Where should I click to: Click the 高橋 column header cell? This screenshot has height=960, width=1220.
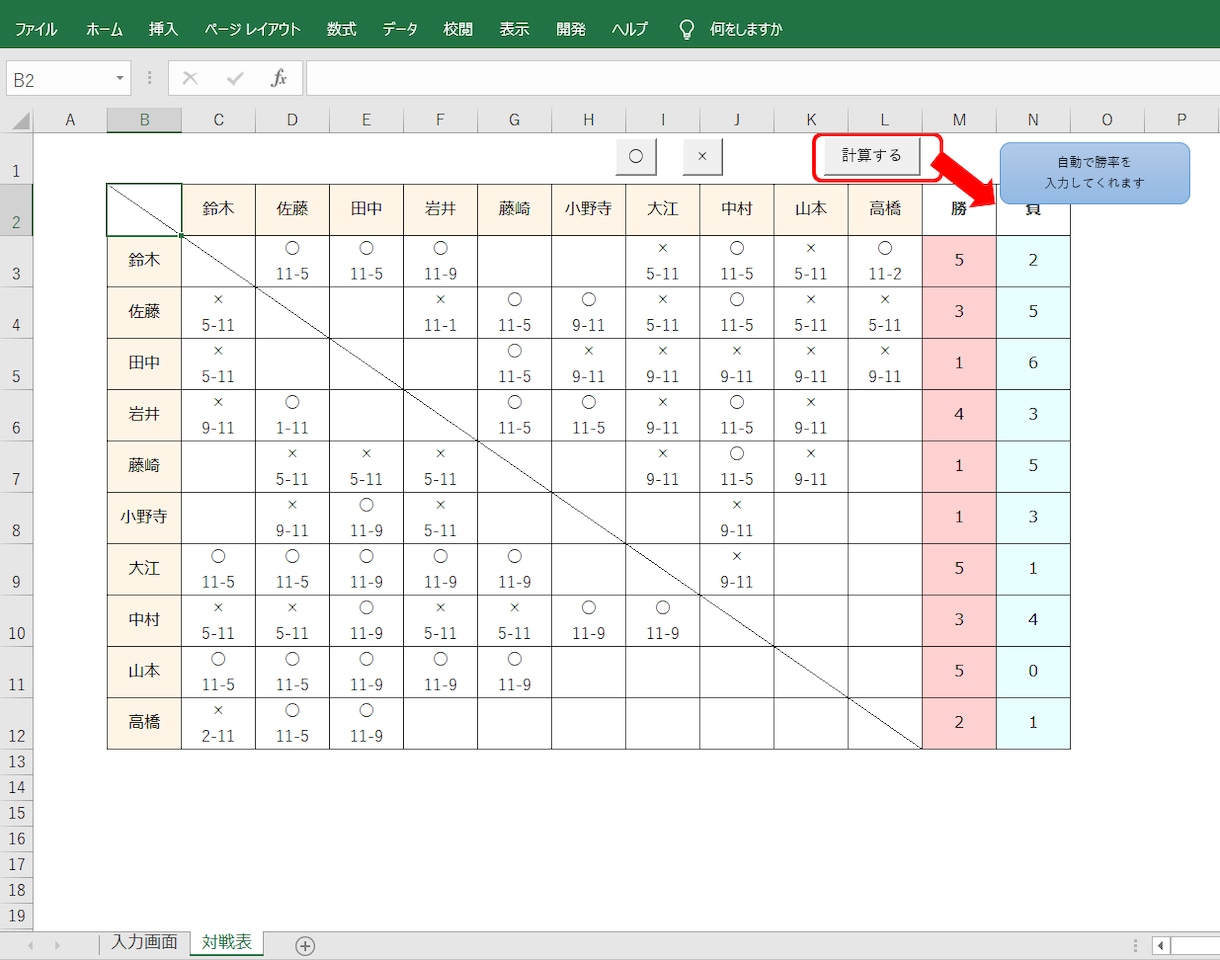[885, 209]
